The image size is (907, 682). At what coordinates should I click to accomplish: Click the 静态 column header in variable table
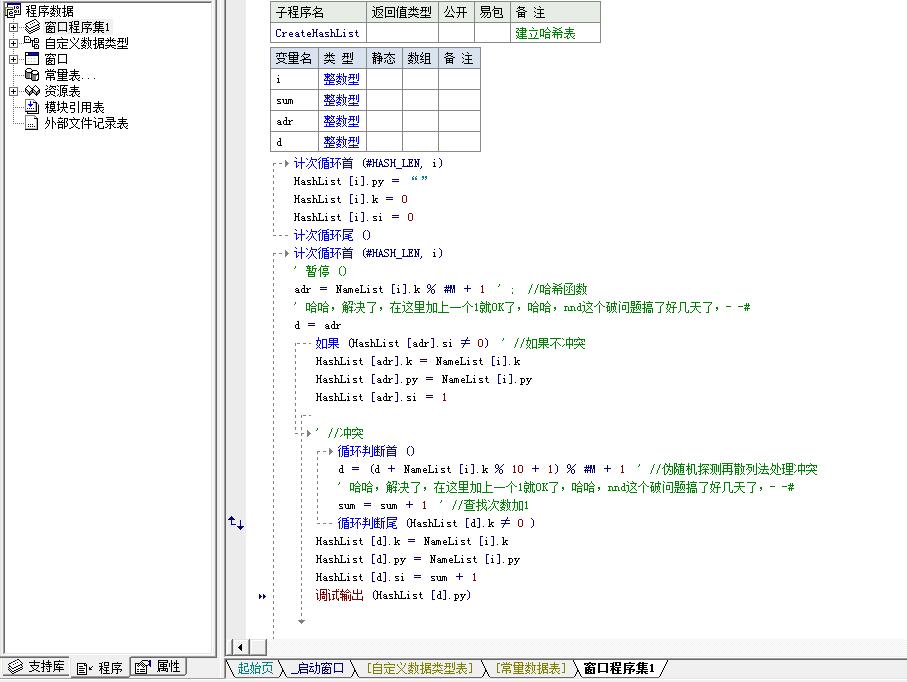[384, 58]
